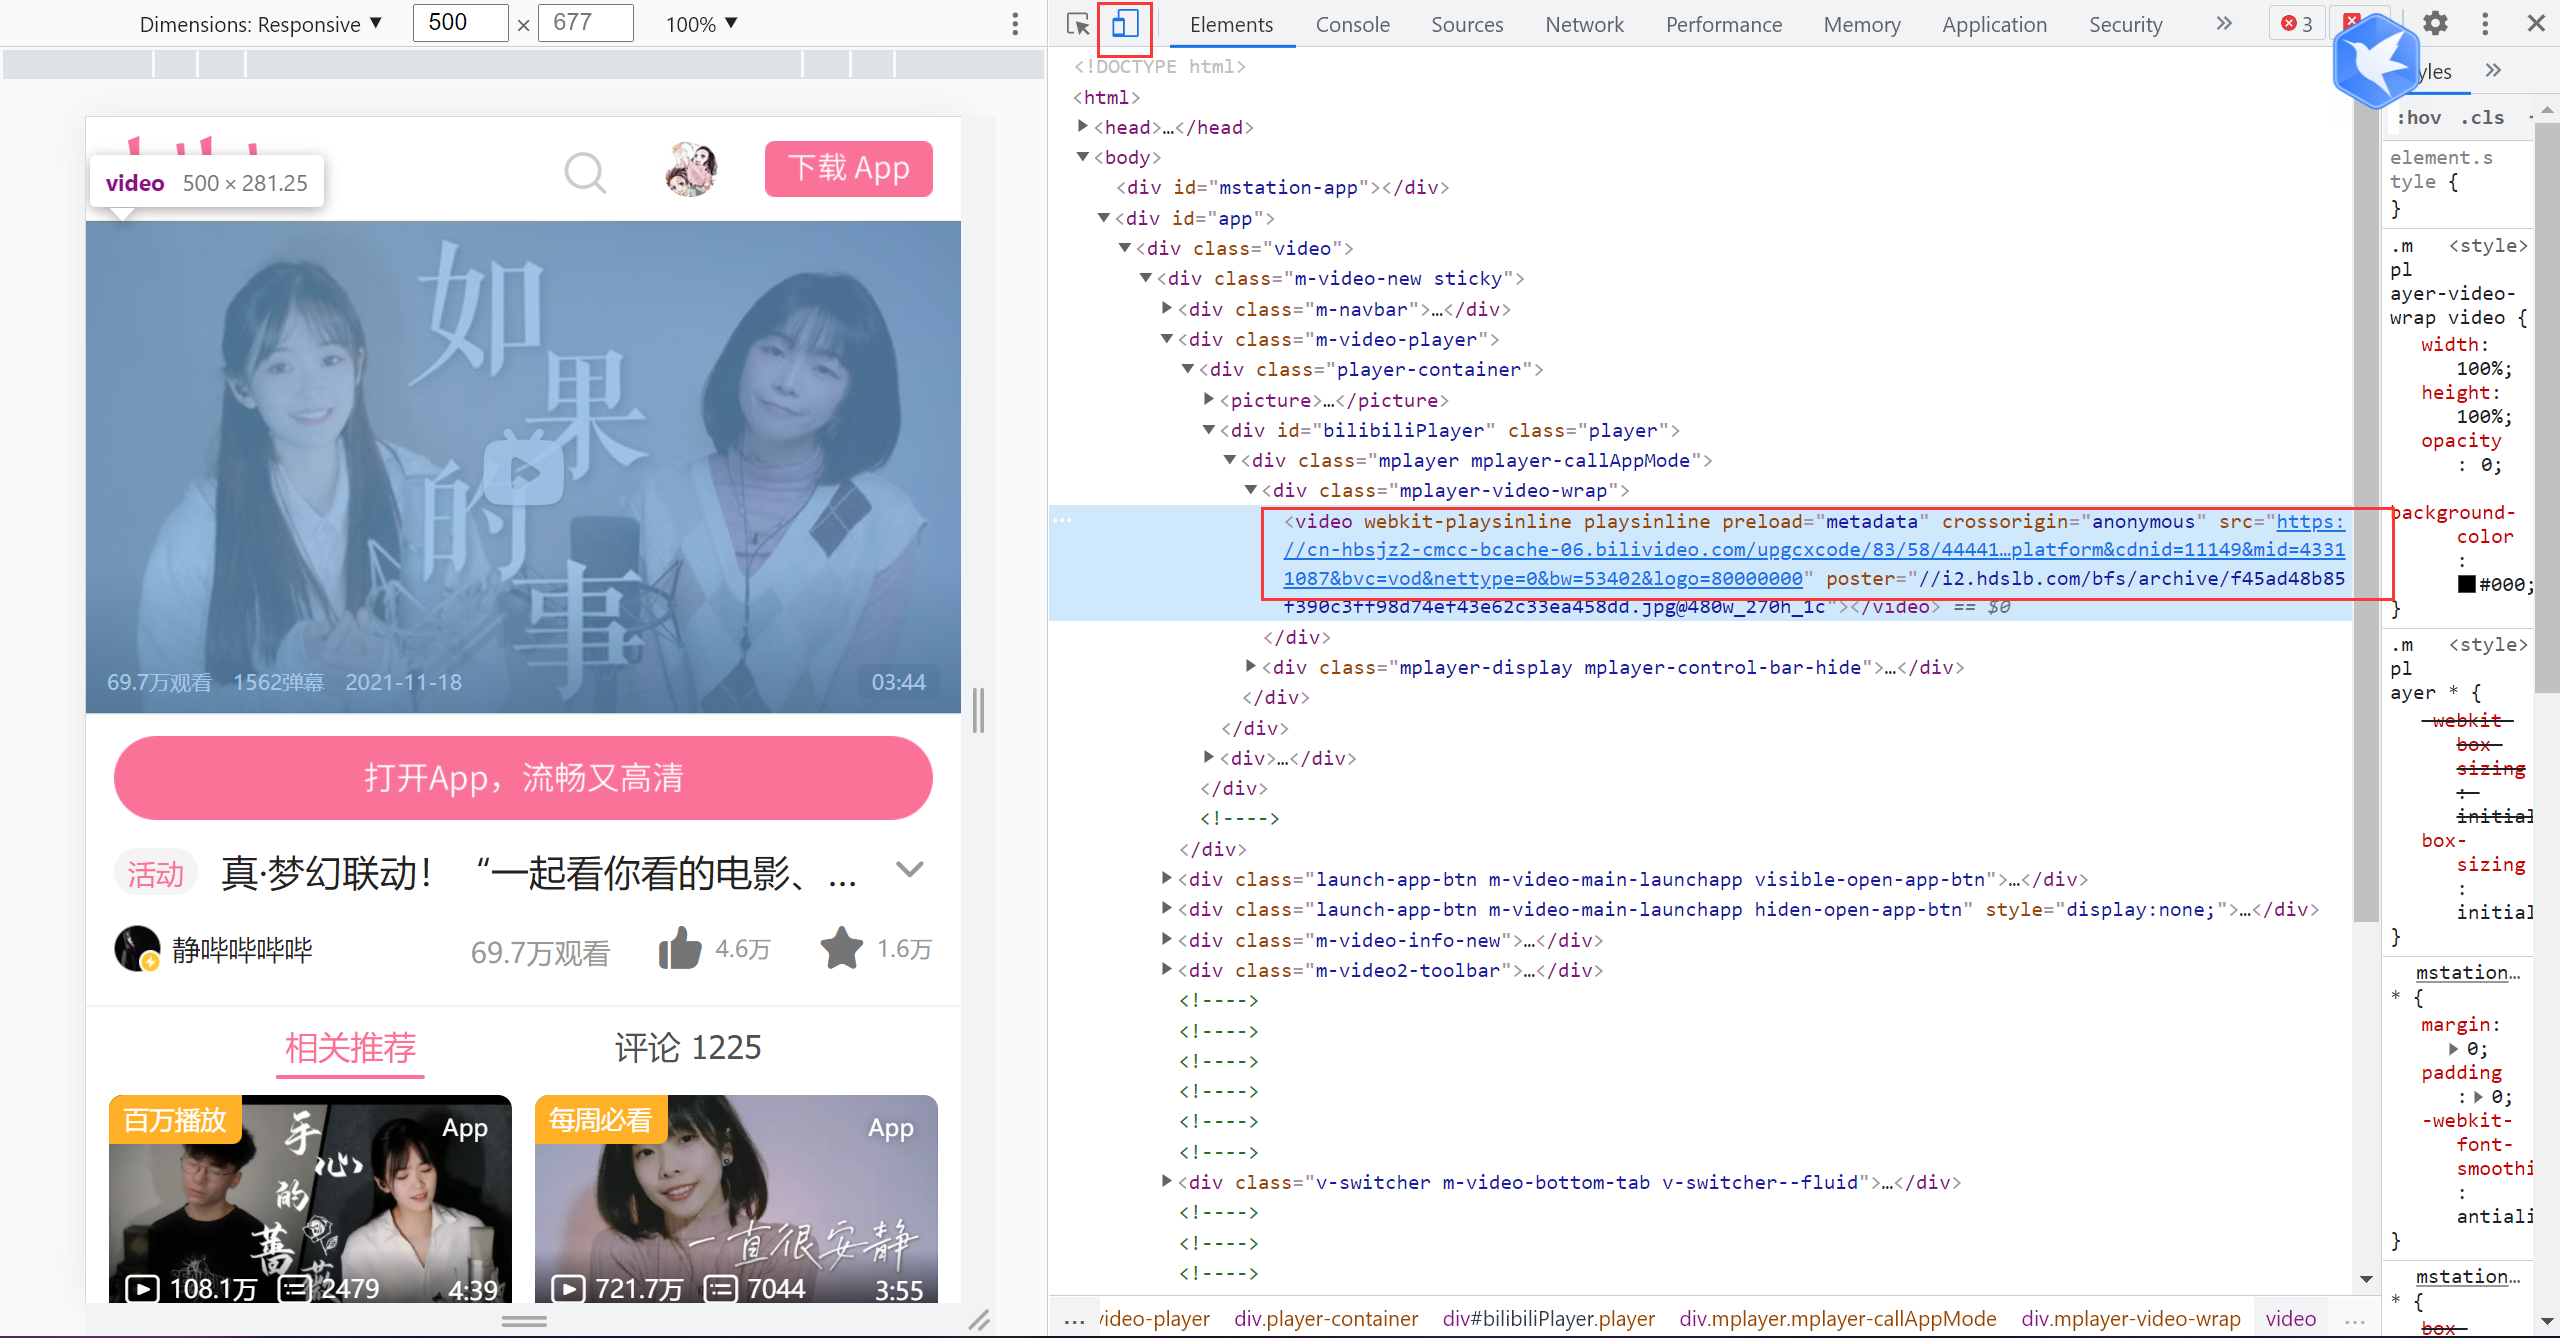
Task: Click the thumbs-up like icon
Action: [680, 948]
